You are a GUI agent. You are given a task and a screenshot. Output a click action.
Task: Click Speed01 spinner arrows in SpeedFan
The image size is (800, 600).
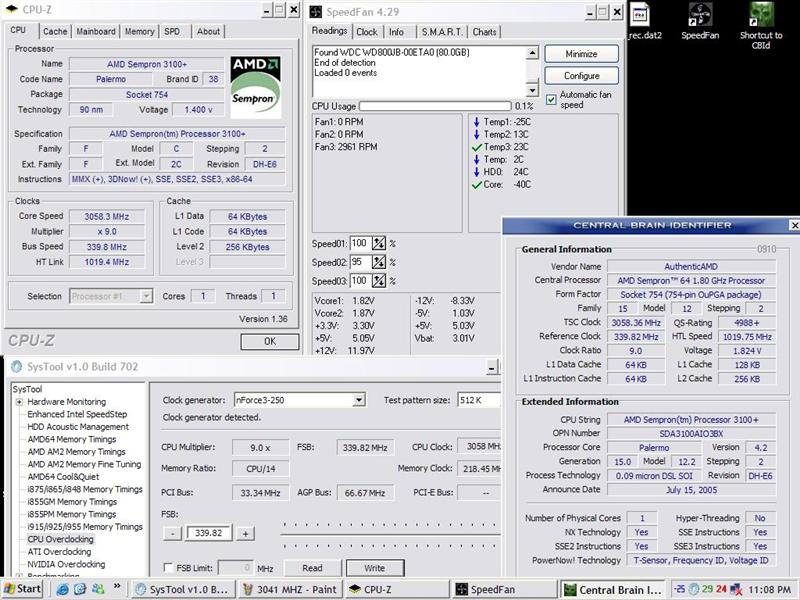379,243
